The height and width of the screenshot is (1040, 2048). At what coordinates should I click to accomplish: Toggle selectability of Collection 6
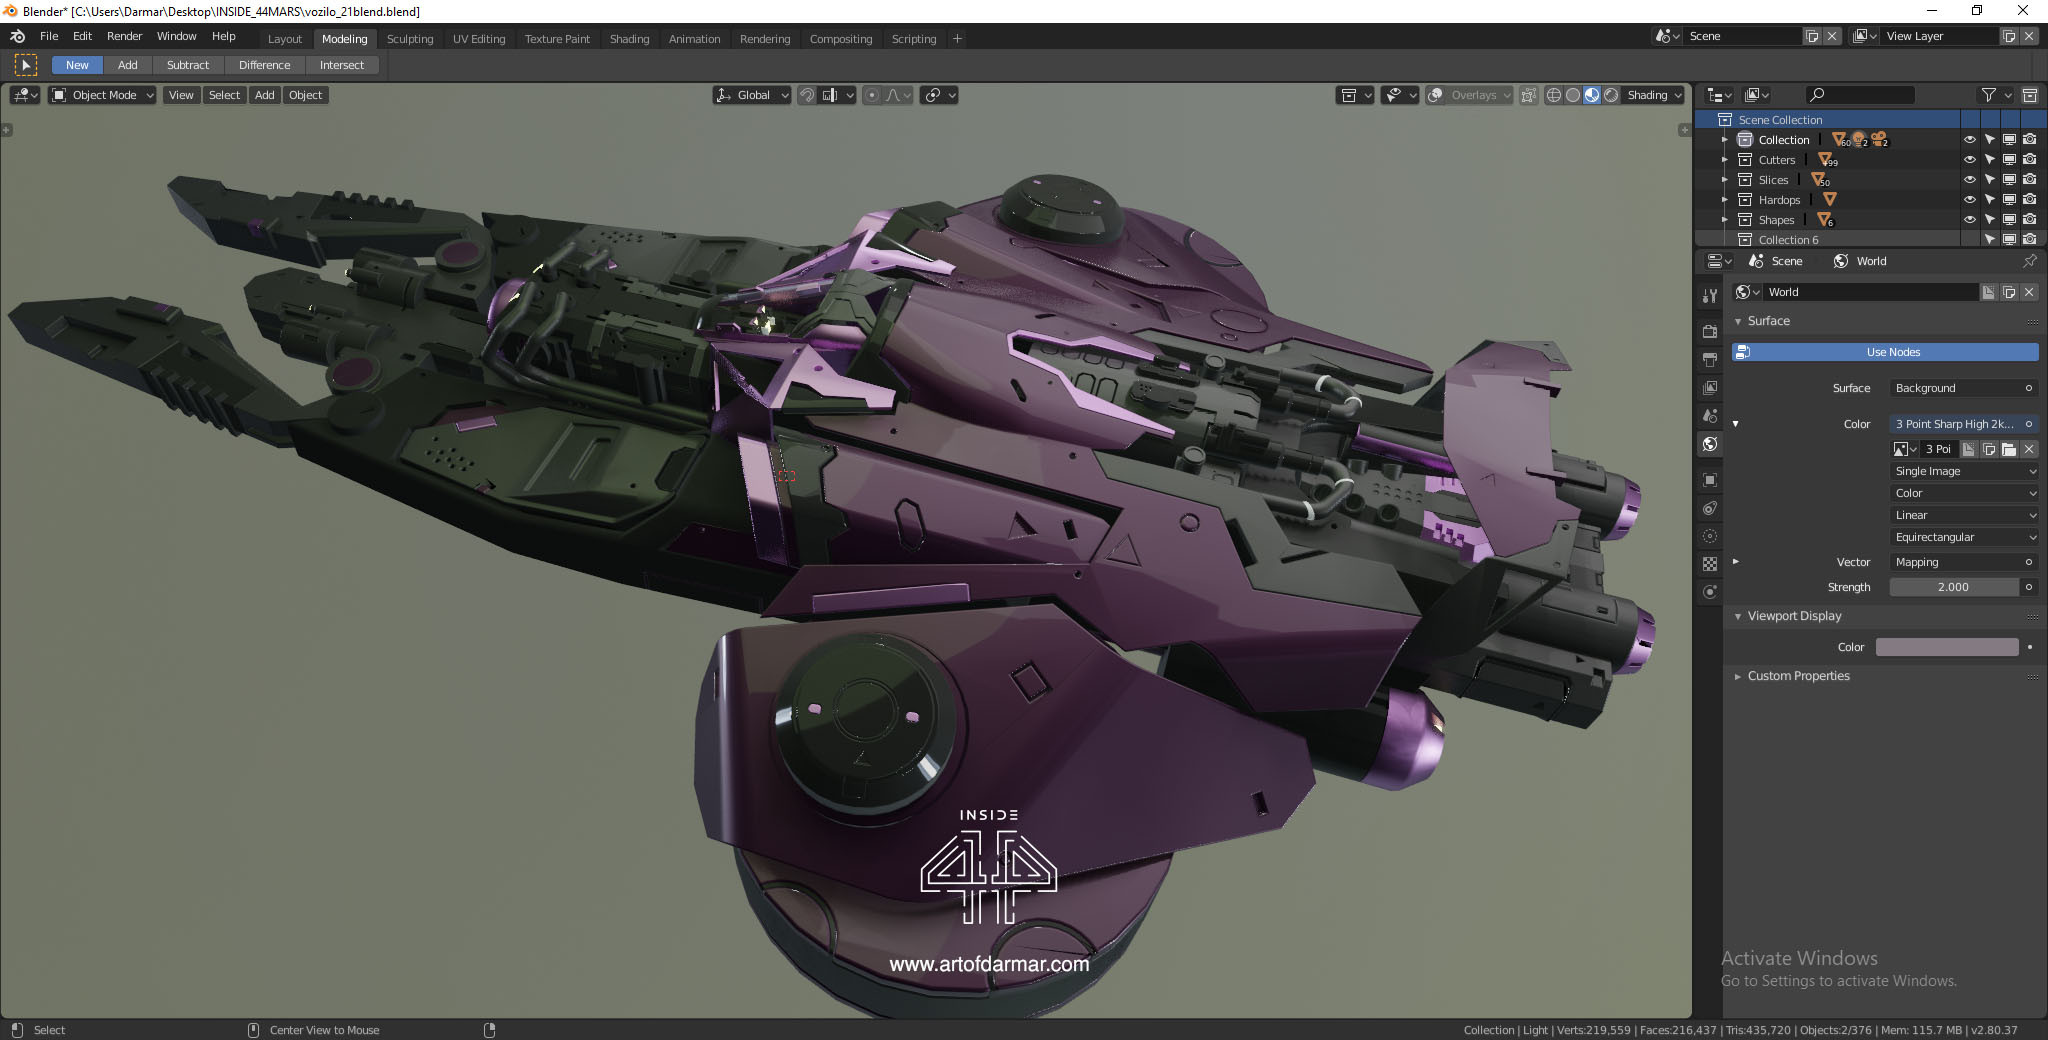[1990, 240]
